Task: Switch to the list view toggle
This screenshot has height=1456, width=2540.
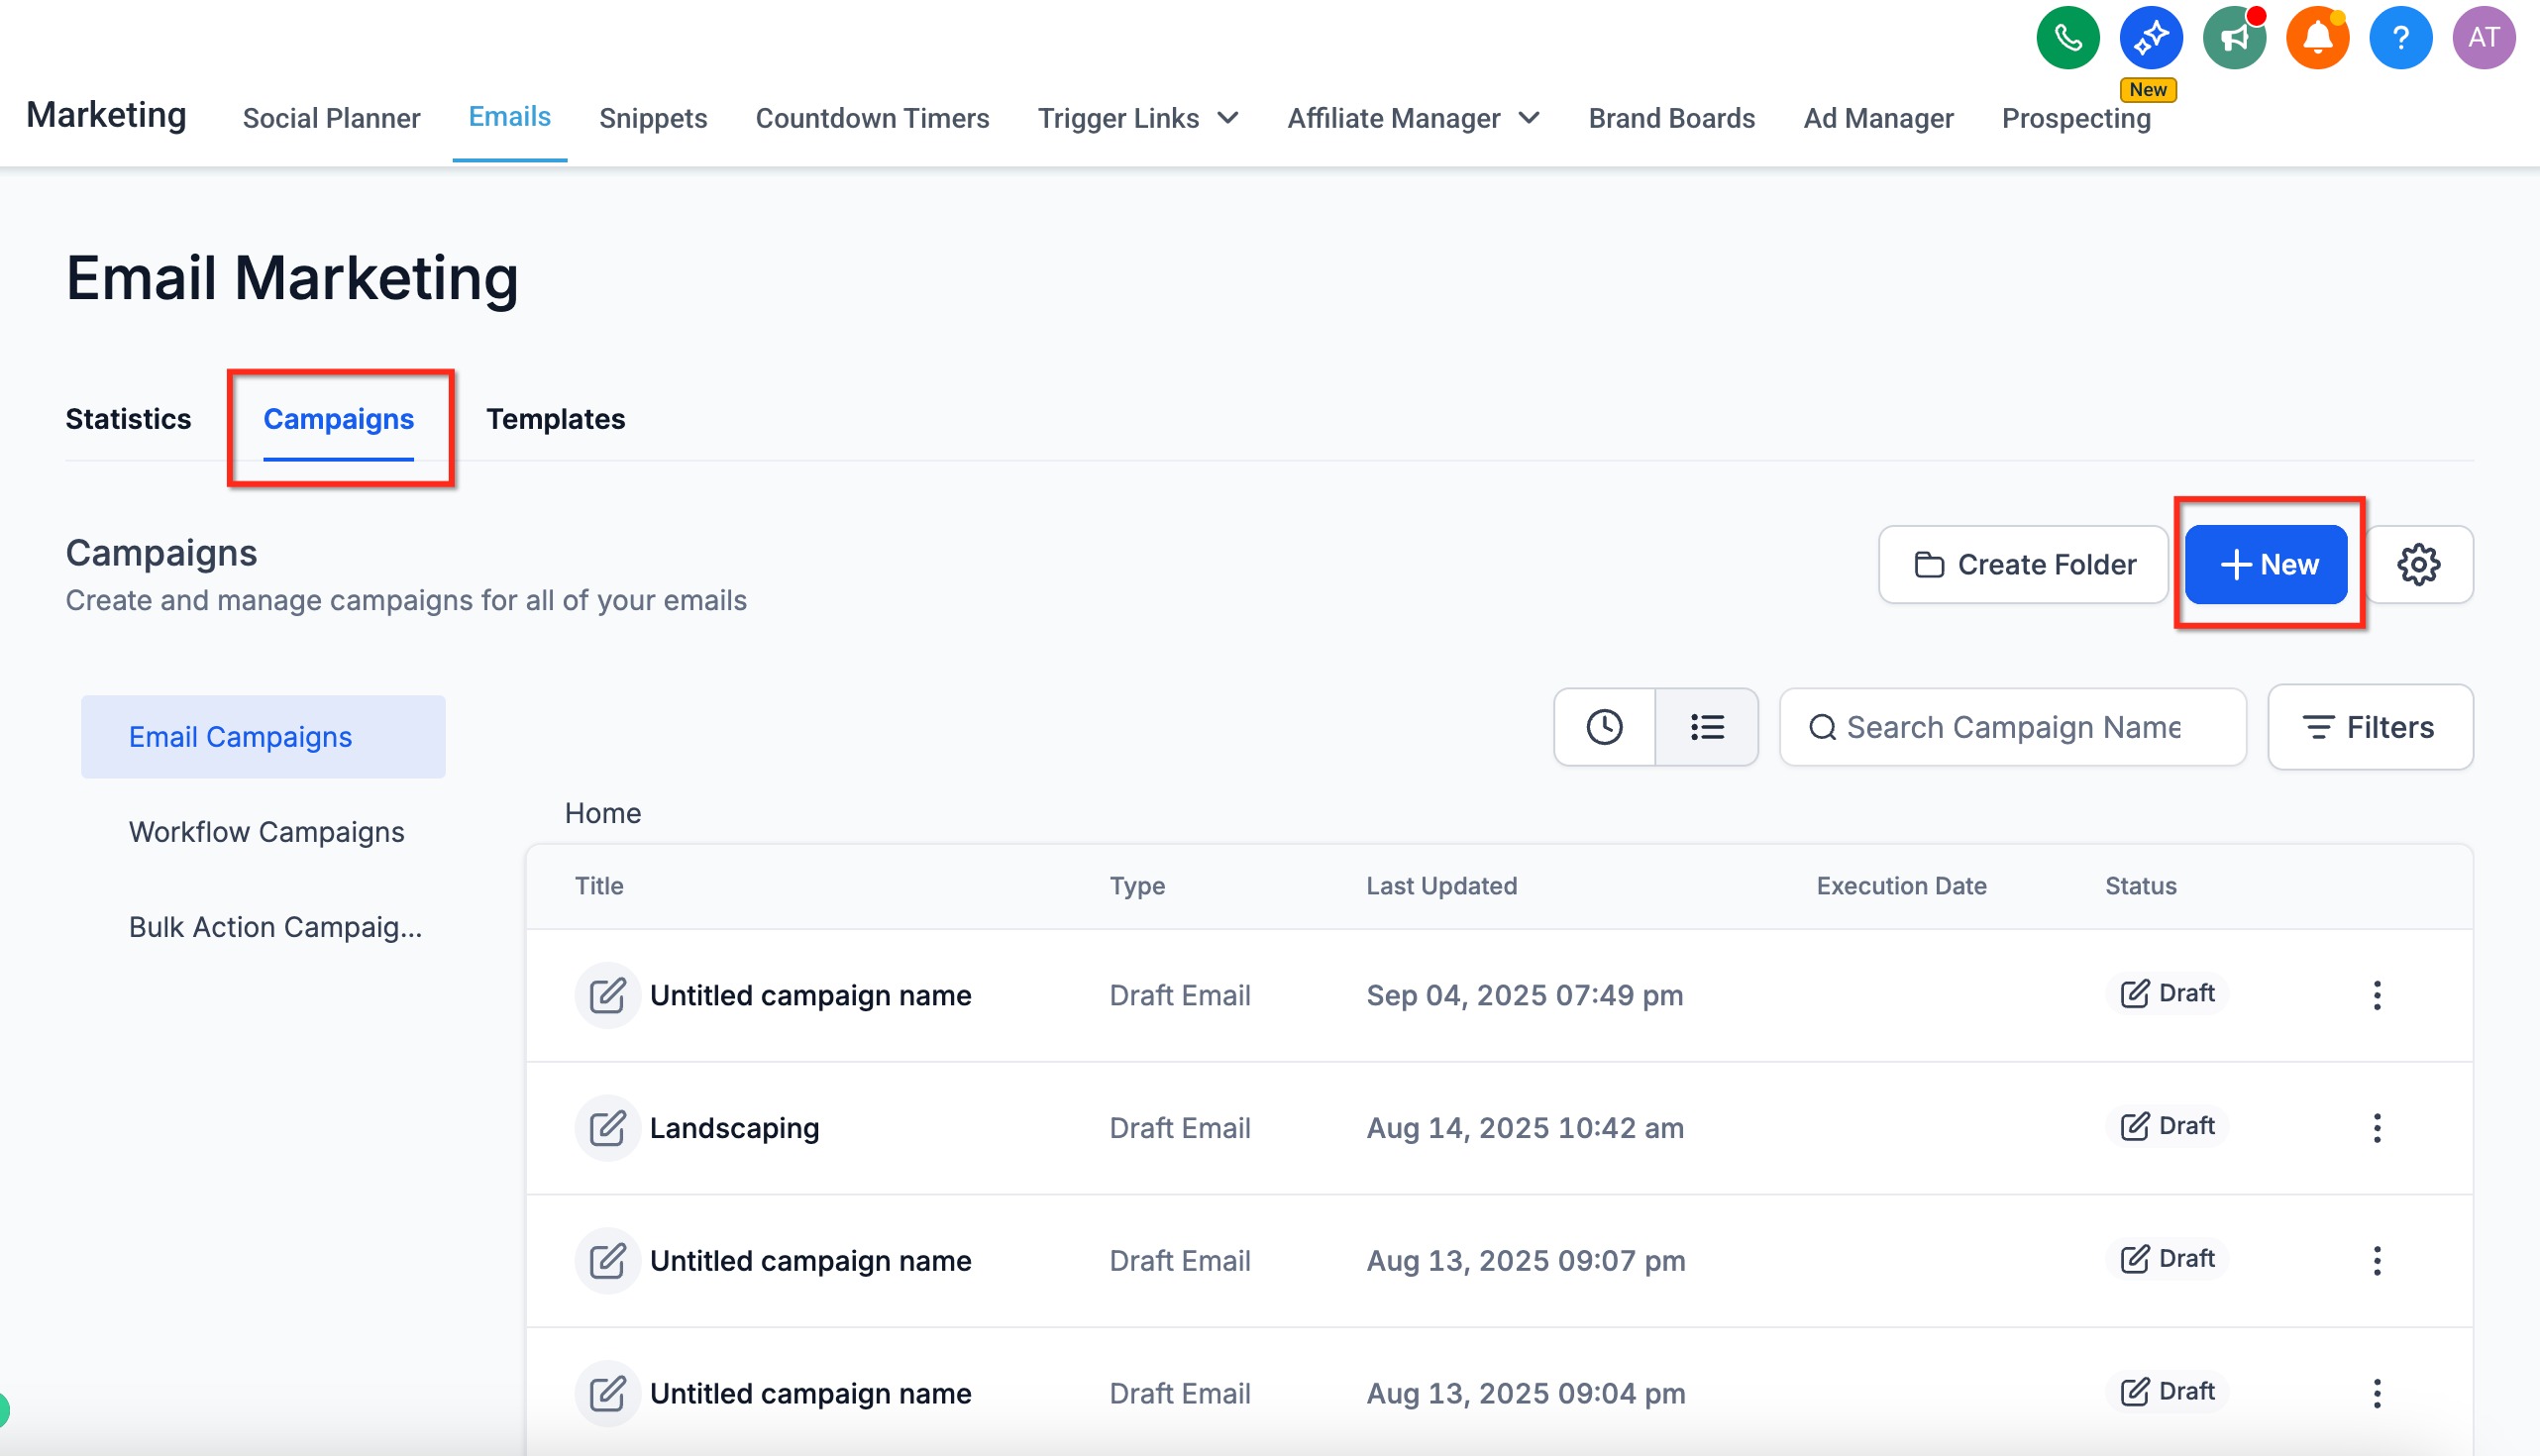Action: coord(1706,727)
